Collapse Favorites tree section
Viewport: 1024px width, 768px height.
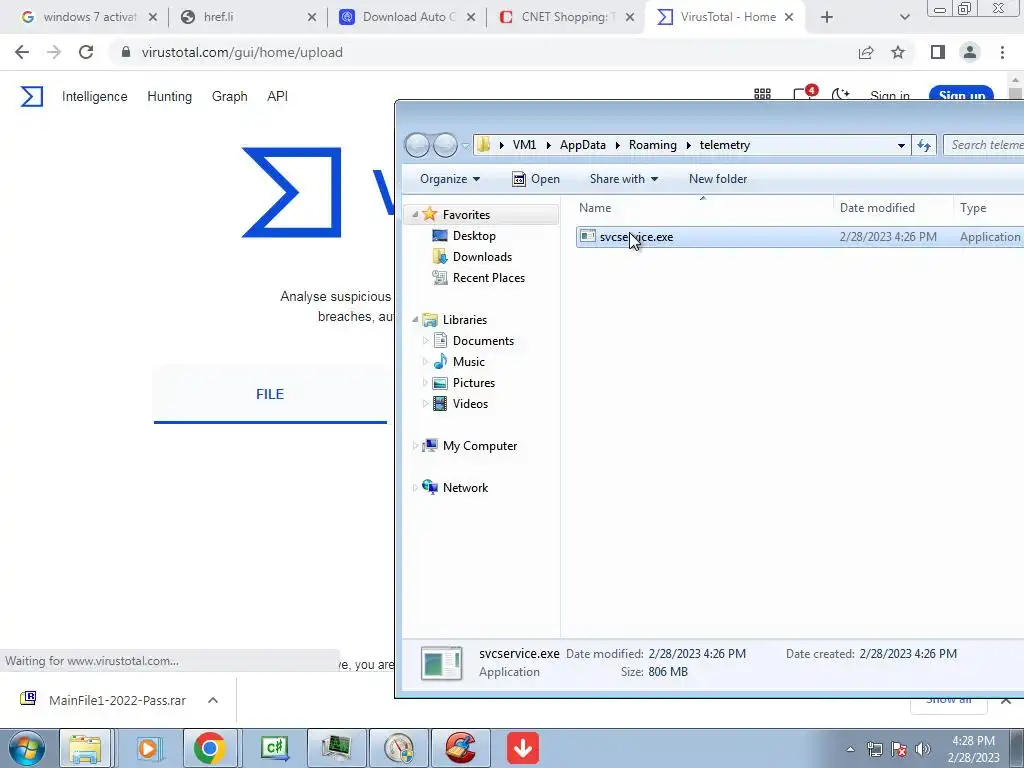415,215
